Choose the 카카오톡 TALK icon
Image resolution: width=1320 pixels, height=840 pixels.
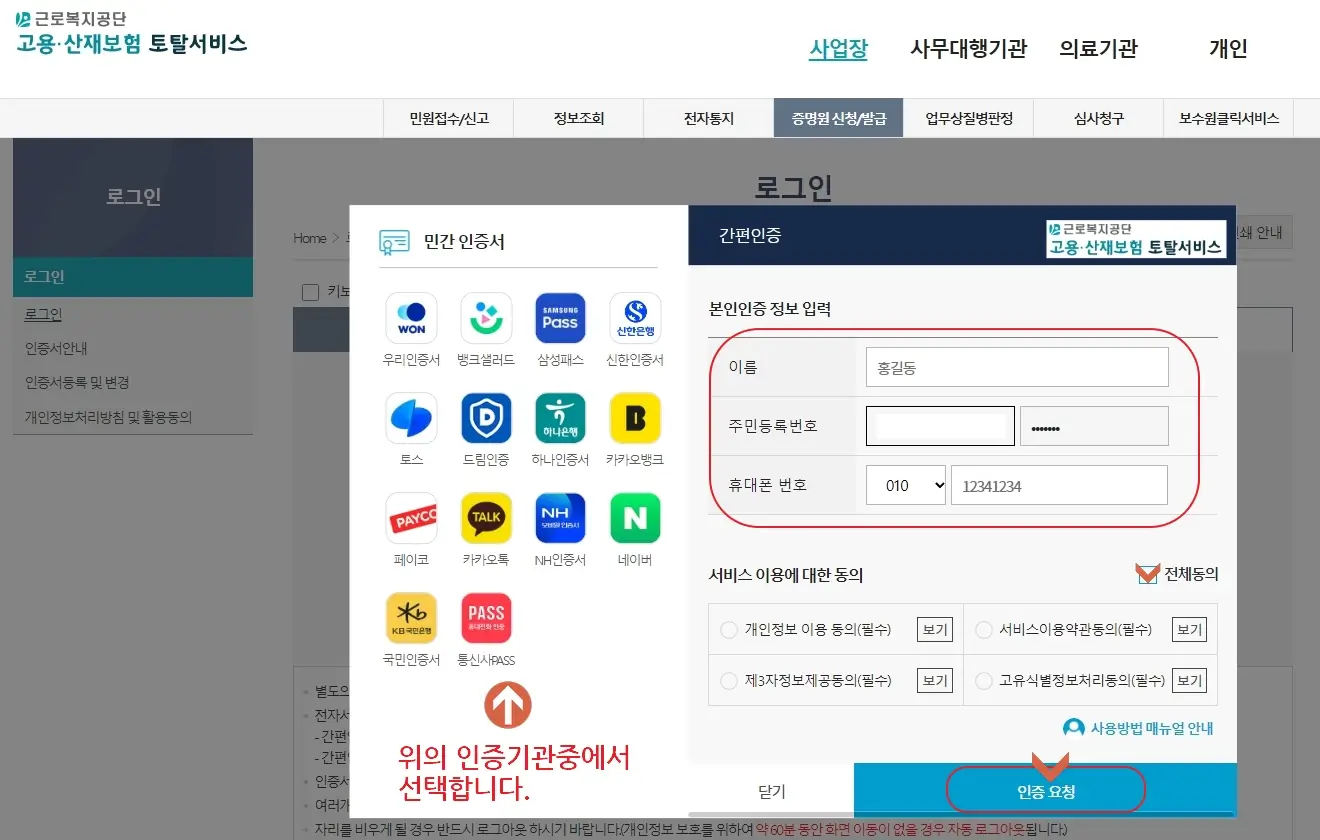[486, 518]
